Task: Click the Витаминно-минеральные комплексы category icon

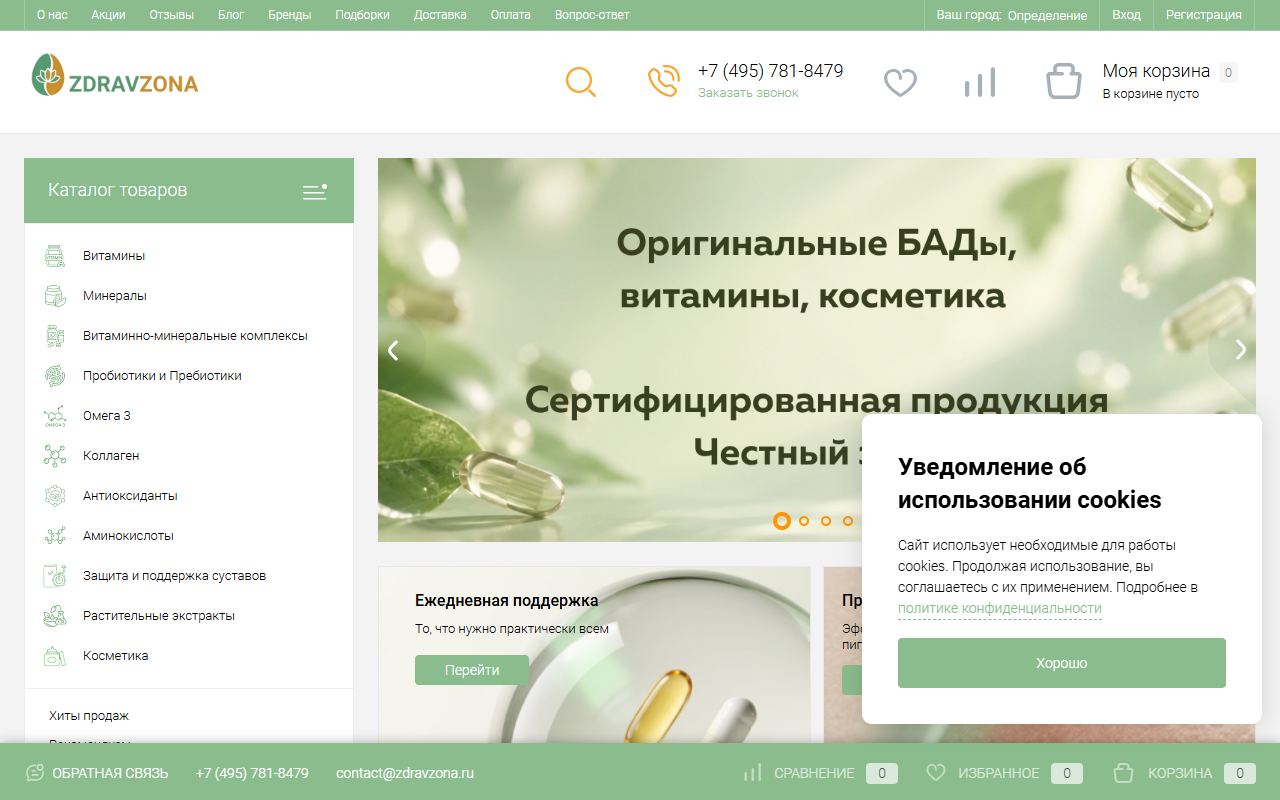Action: tap(55, 336)
